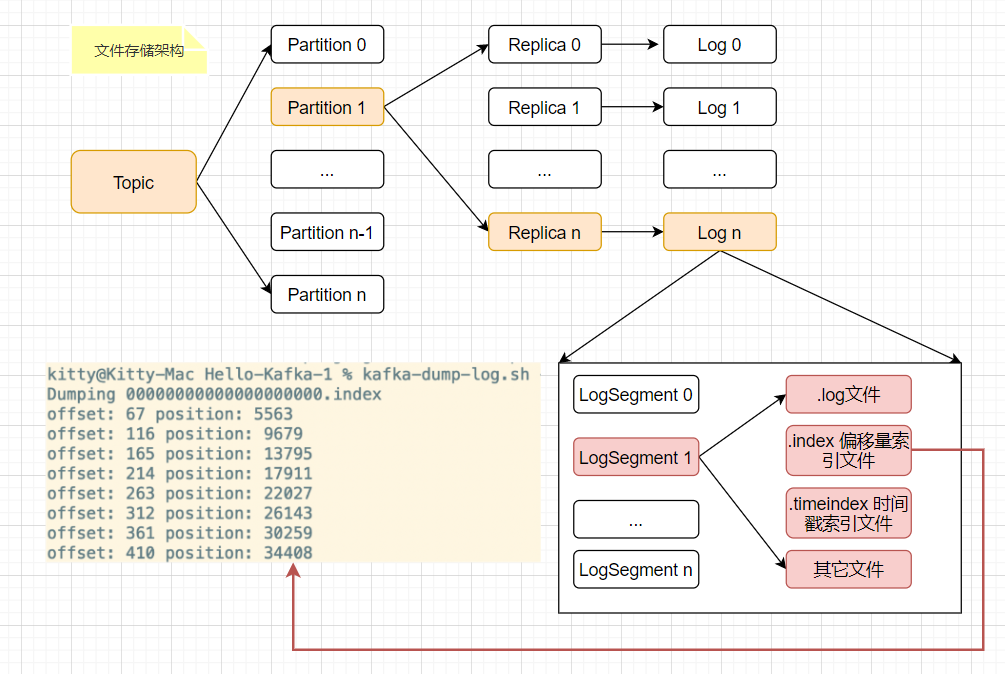The width and height of the screenshot is (1005, 674).
Task: Select the Log 0 box
Action: click(x=719, y=44)
